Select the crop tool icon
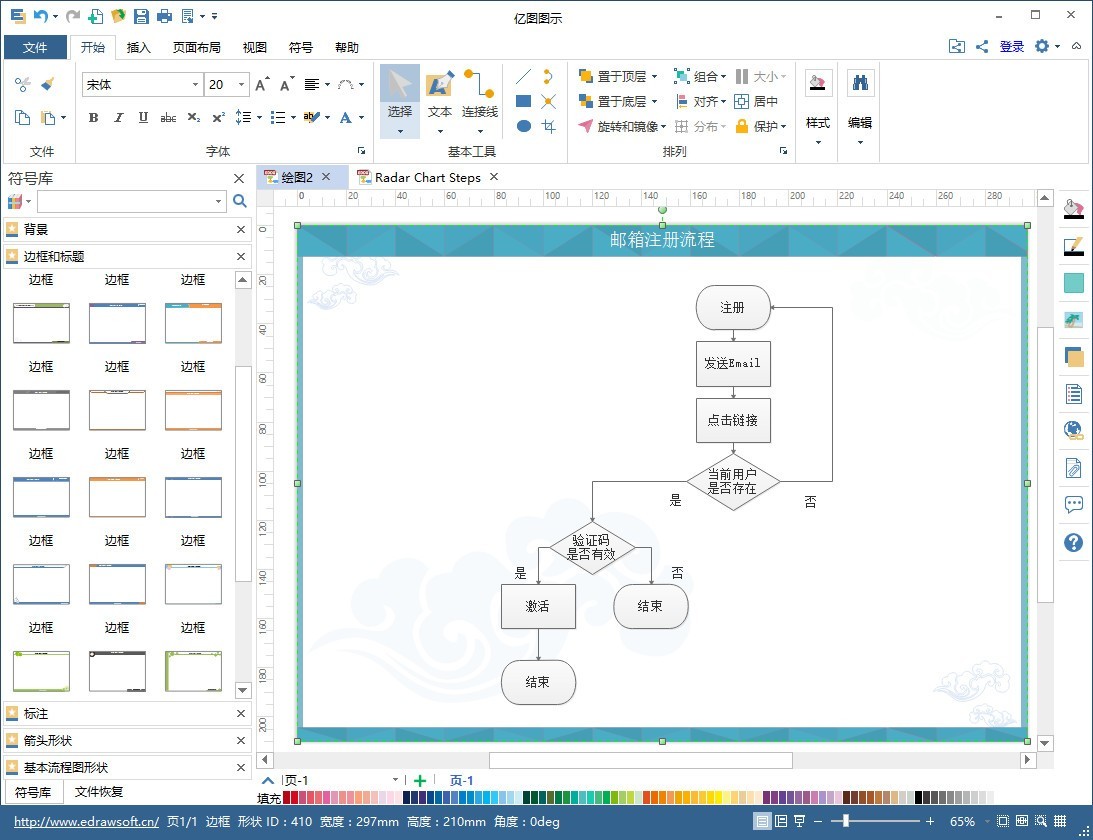The width and height of the screenshot is (1093, 840). tap(549, 126)
